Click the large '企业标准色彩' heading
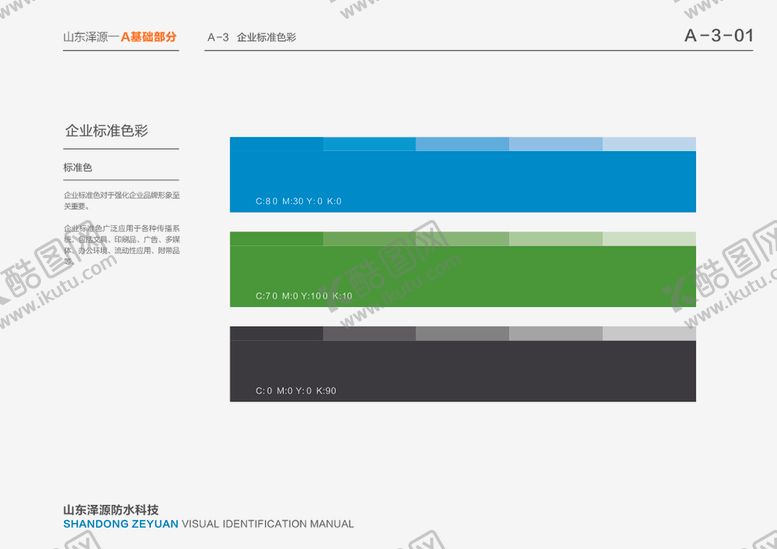Image resolution: width=777 pixels, height=549 pixels. pyautogui.click(x=107, y=131)
